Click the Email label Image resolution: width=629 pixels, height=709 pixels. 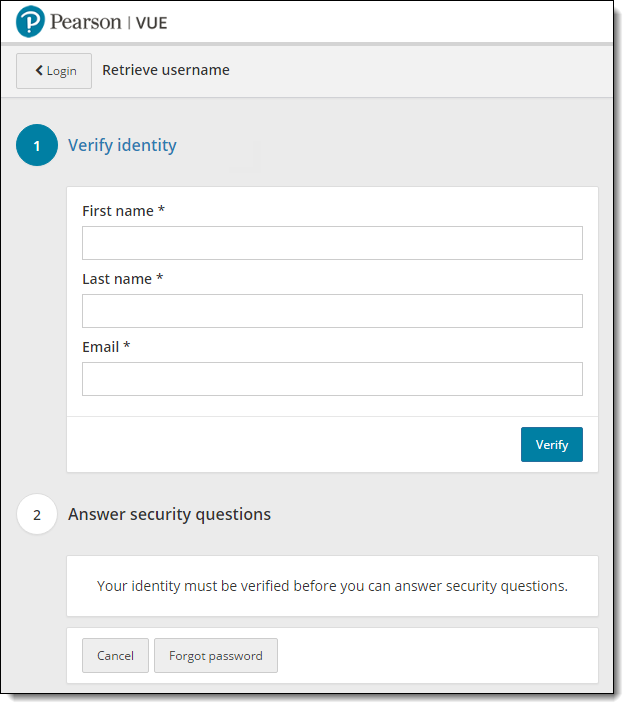coord(107,349)
